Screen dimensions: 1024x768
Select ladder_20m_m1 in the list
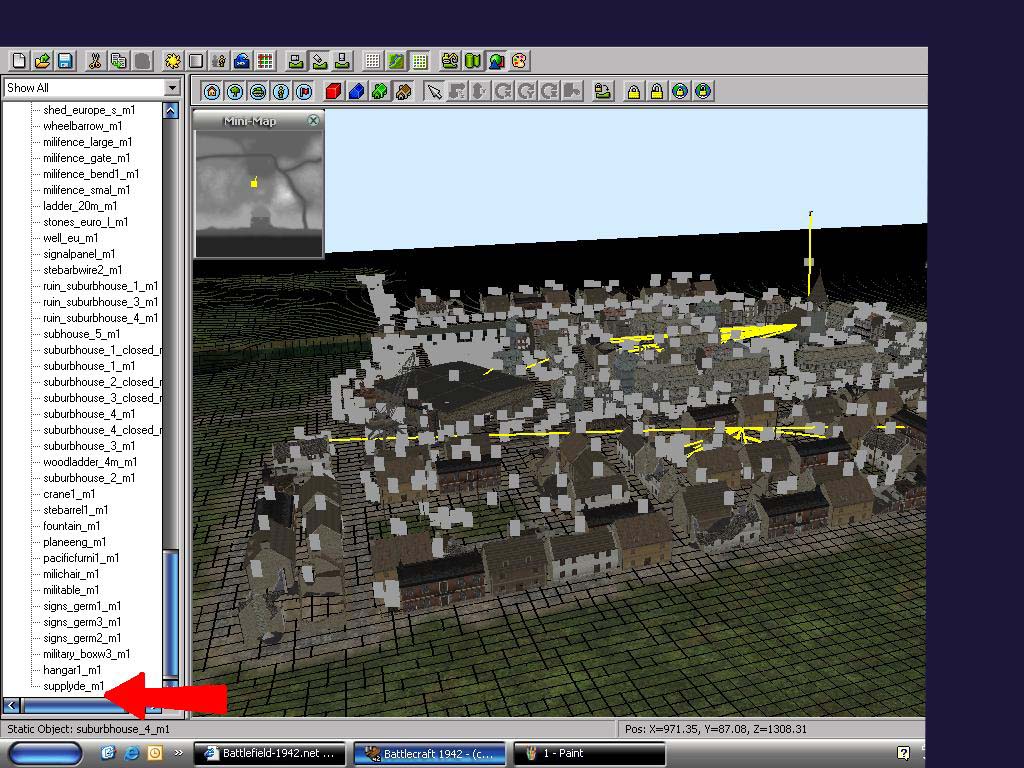point(80,206)
